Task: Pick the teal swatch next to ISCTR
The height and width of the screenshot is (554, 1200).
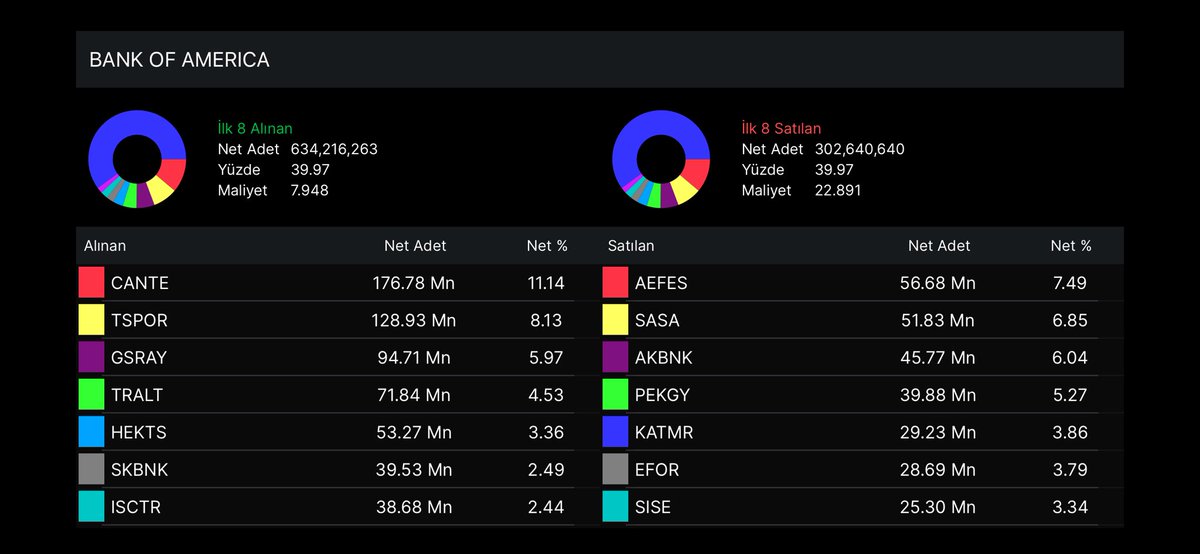Action: pyautogui.click(x=91, y=507)
